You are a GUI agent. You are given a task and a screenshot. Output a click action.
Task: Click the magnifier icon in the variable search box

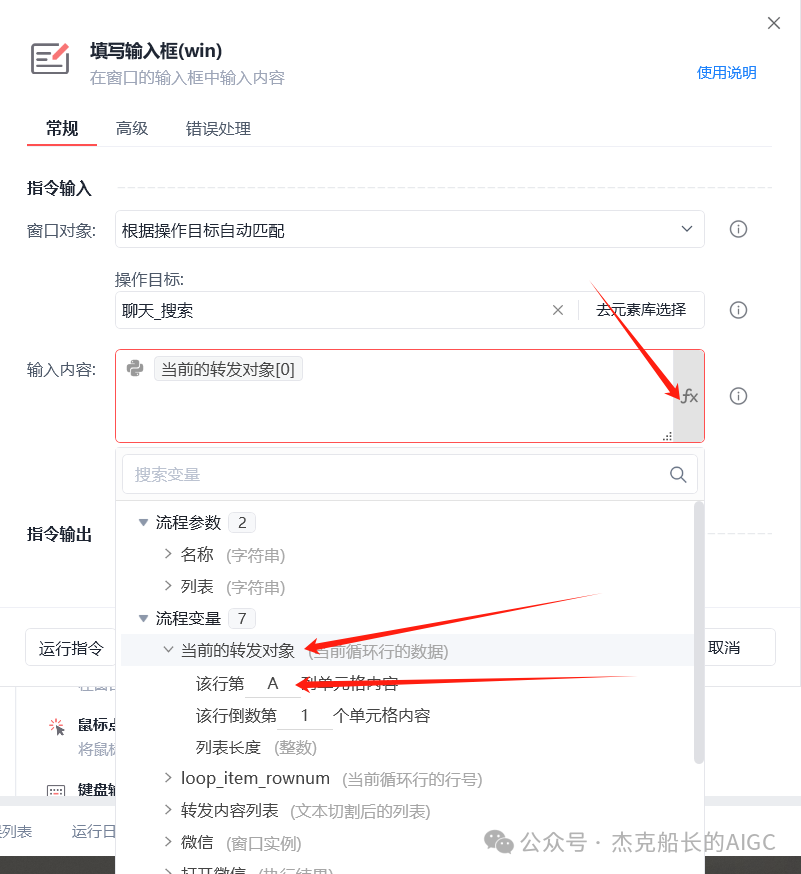pos(677,474)
